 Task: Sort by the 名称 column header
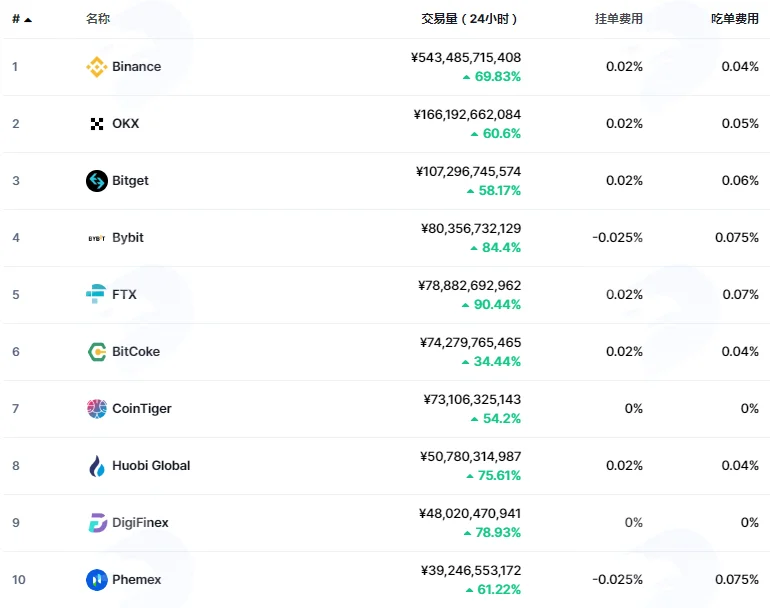[98, 19]
